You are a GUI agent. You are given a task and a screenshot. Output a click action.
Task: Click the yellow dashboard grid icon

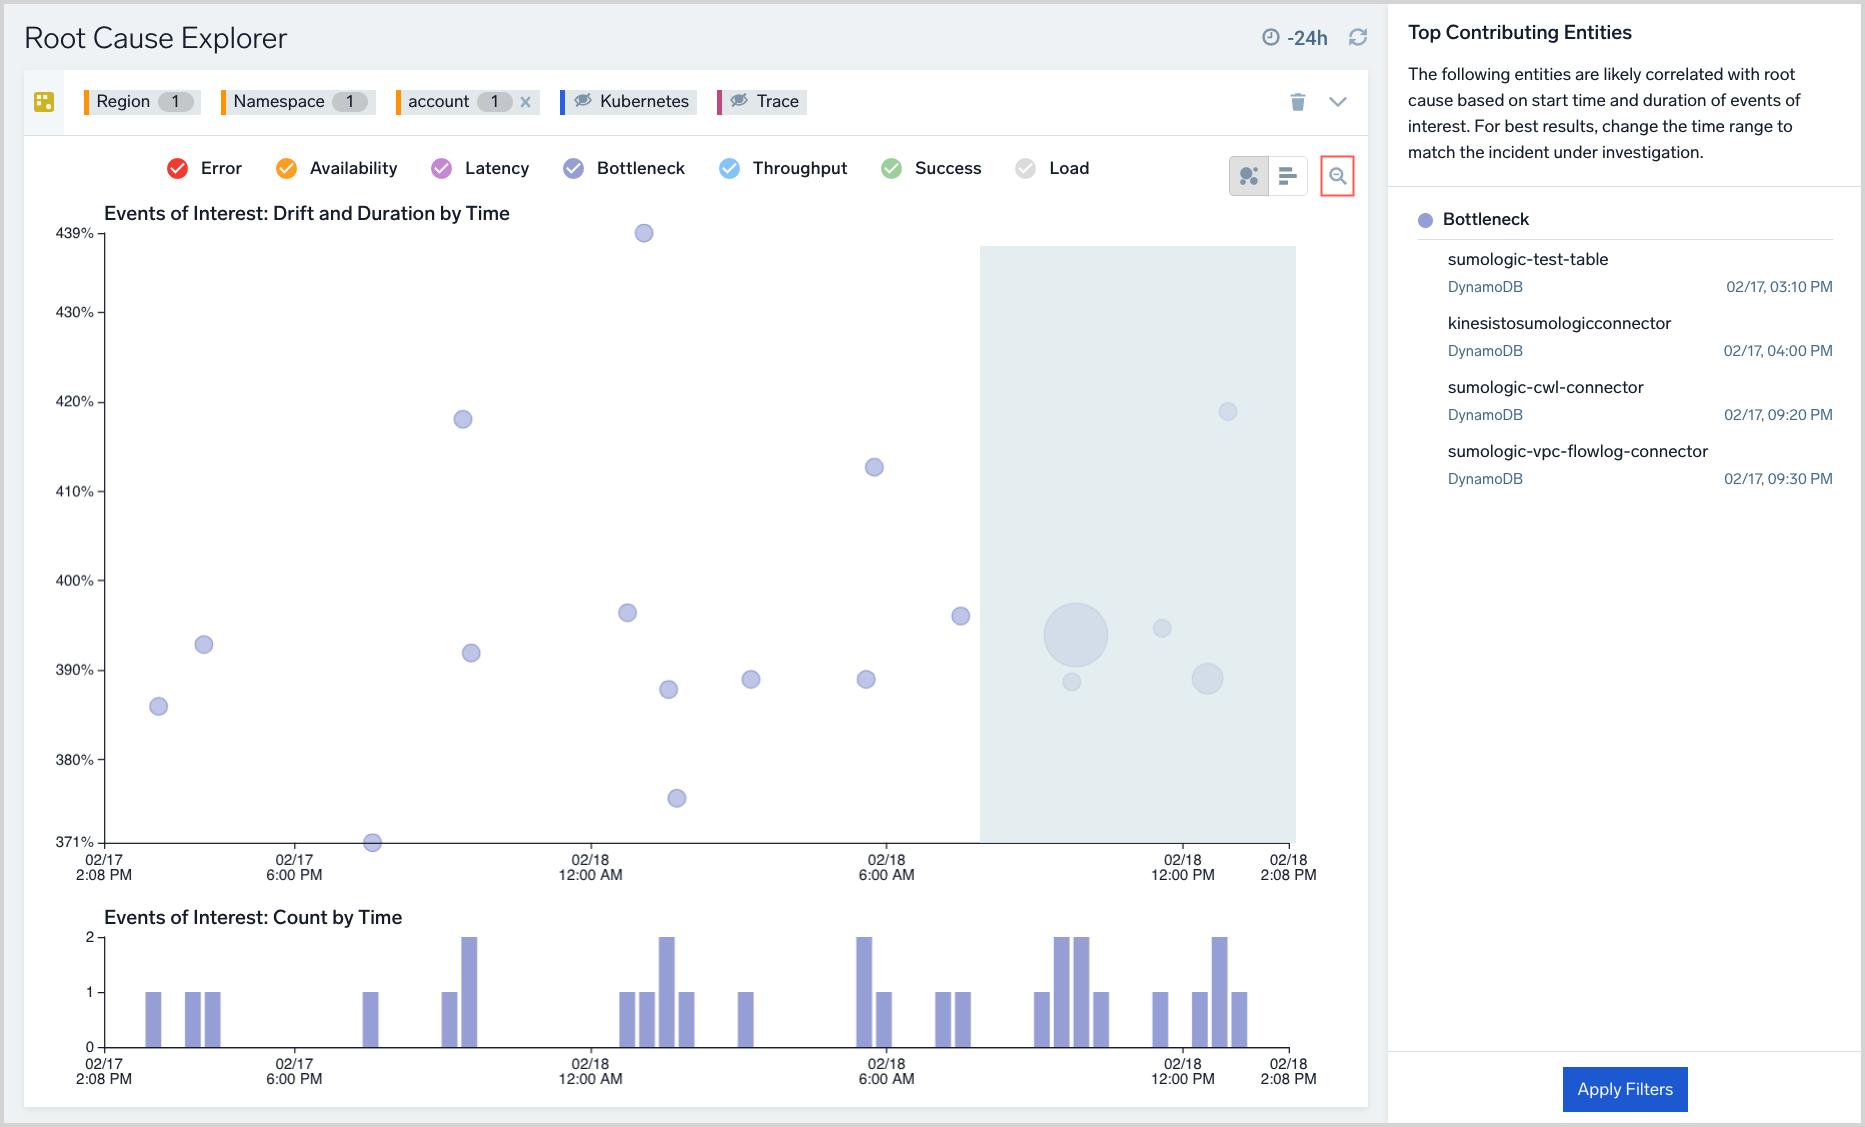[43, 102]
